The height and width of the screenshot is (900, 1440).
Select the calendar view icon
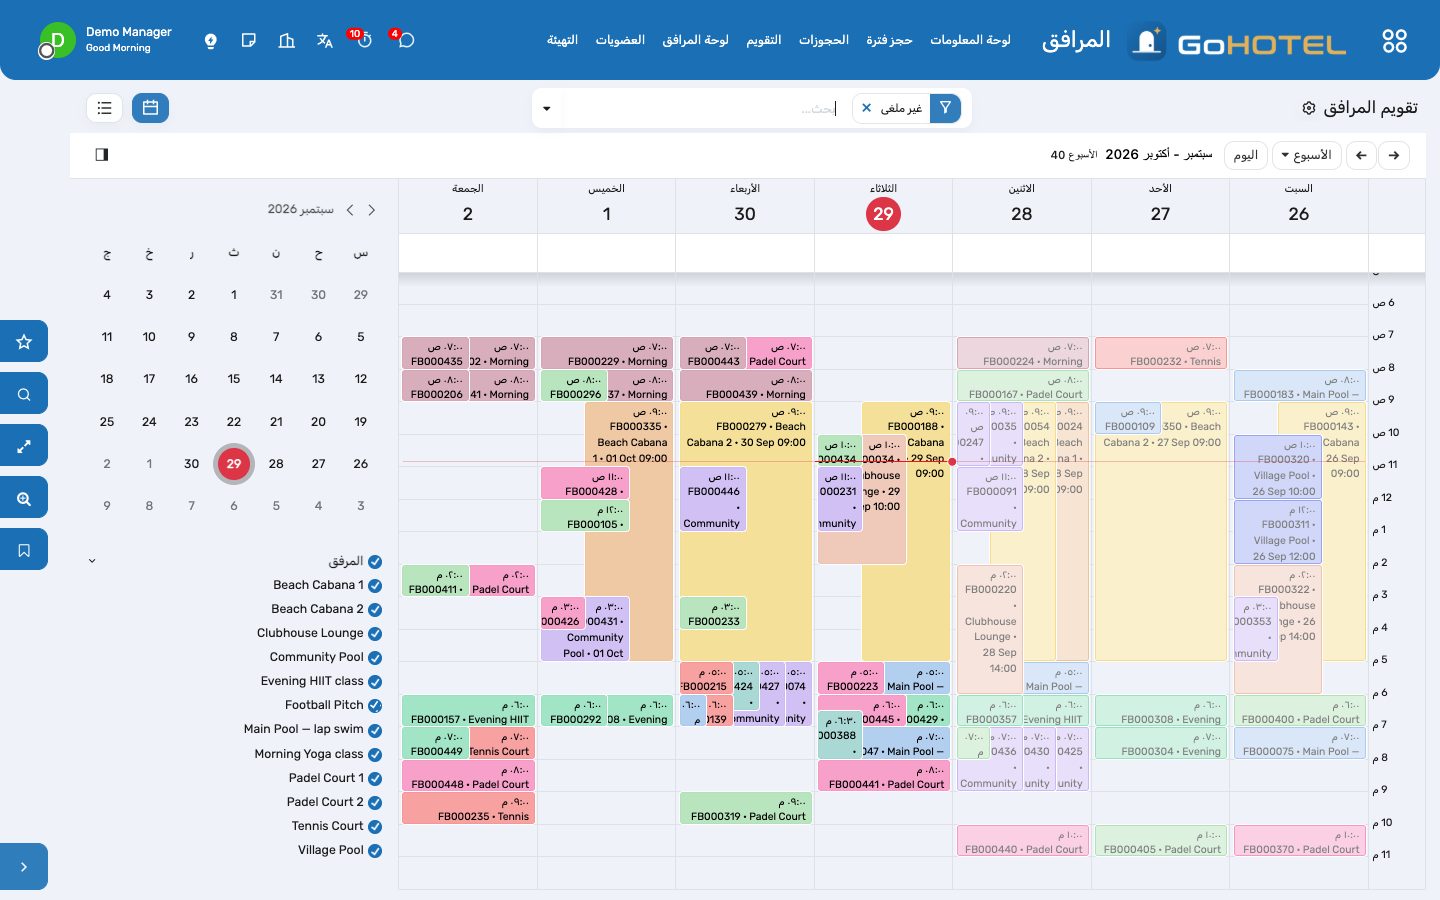pyautogui.click(x=150, y=108)
